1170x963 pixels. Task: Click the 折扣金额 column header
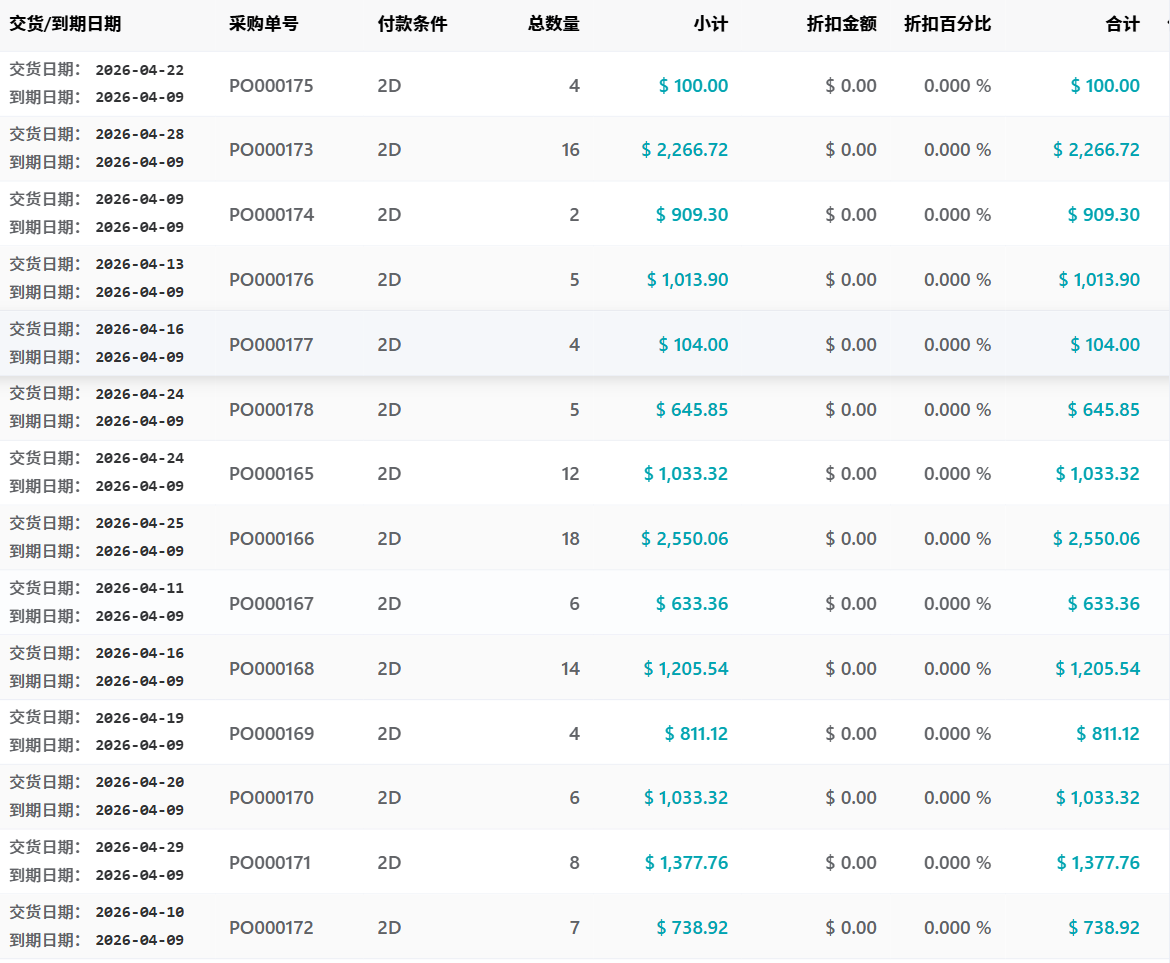point(841,24)
